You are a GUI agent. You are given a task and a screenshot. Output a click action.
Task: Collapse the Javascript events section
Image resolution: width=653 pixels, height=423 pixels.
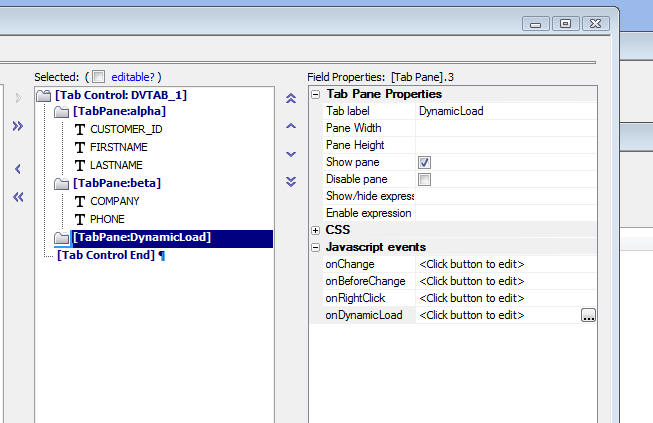[315, 248]
